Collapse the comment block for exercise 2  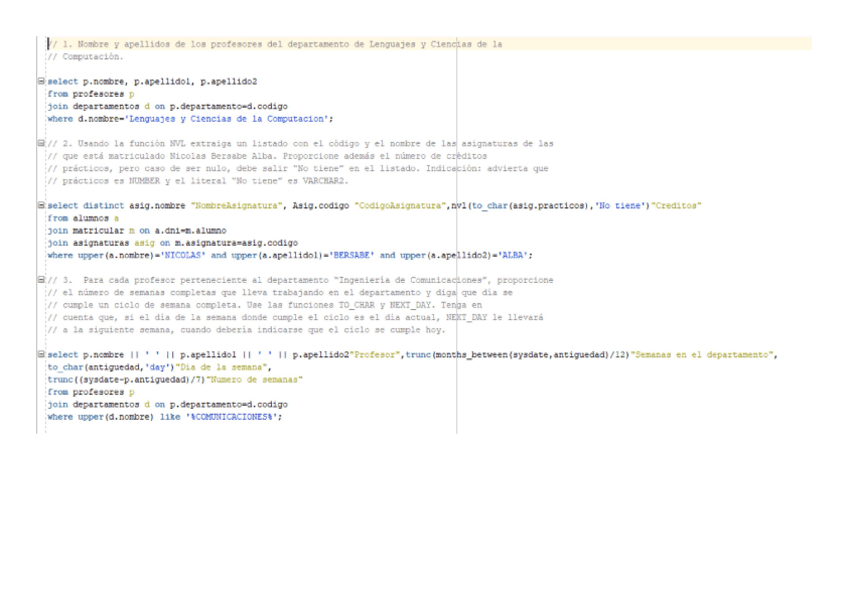pos(40,144)
